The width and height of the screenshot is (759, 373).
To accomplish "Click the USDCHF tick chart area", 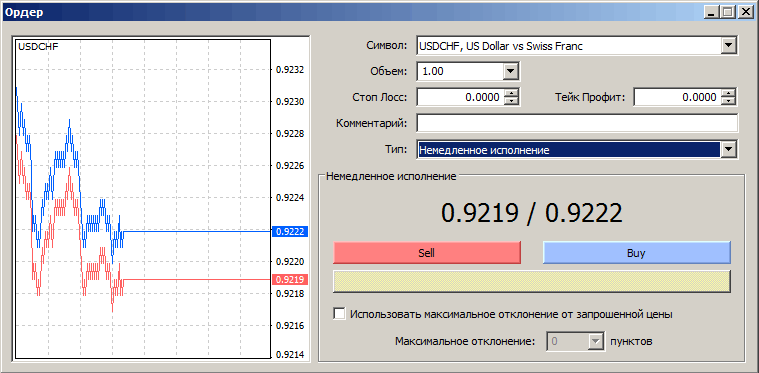I will coord(143,198).
